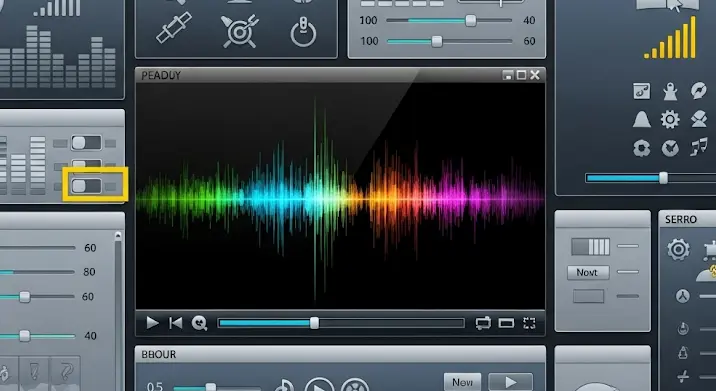Click the SERRO panel title text

tap(680, 220)
